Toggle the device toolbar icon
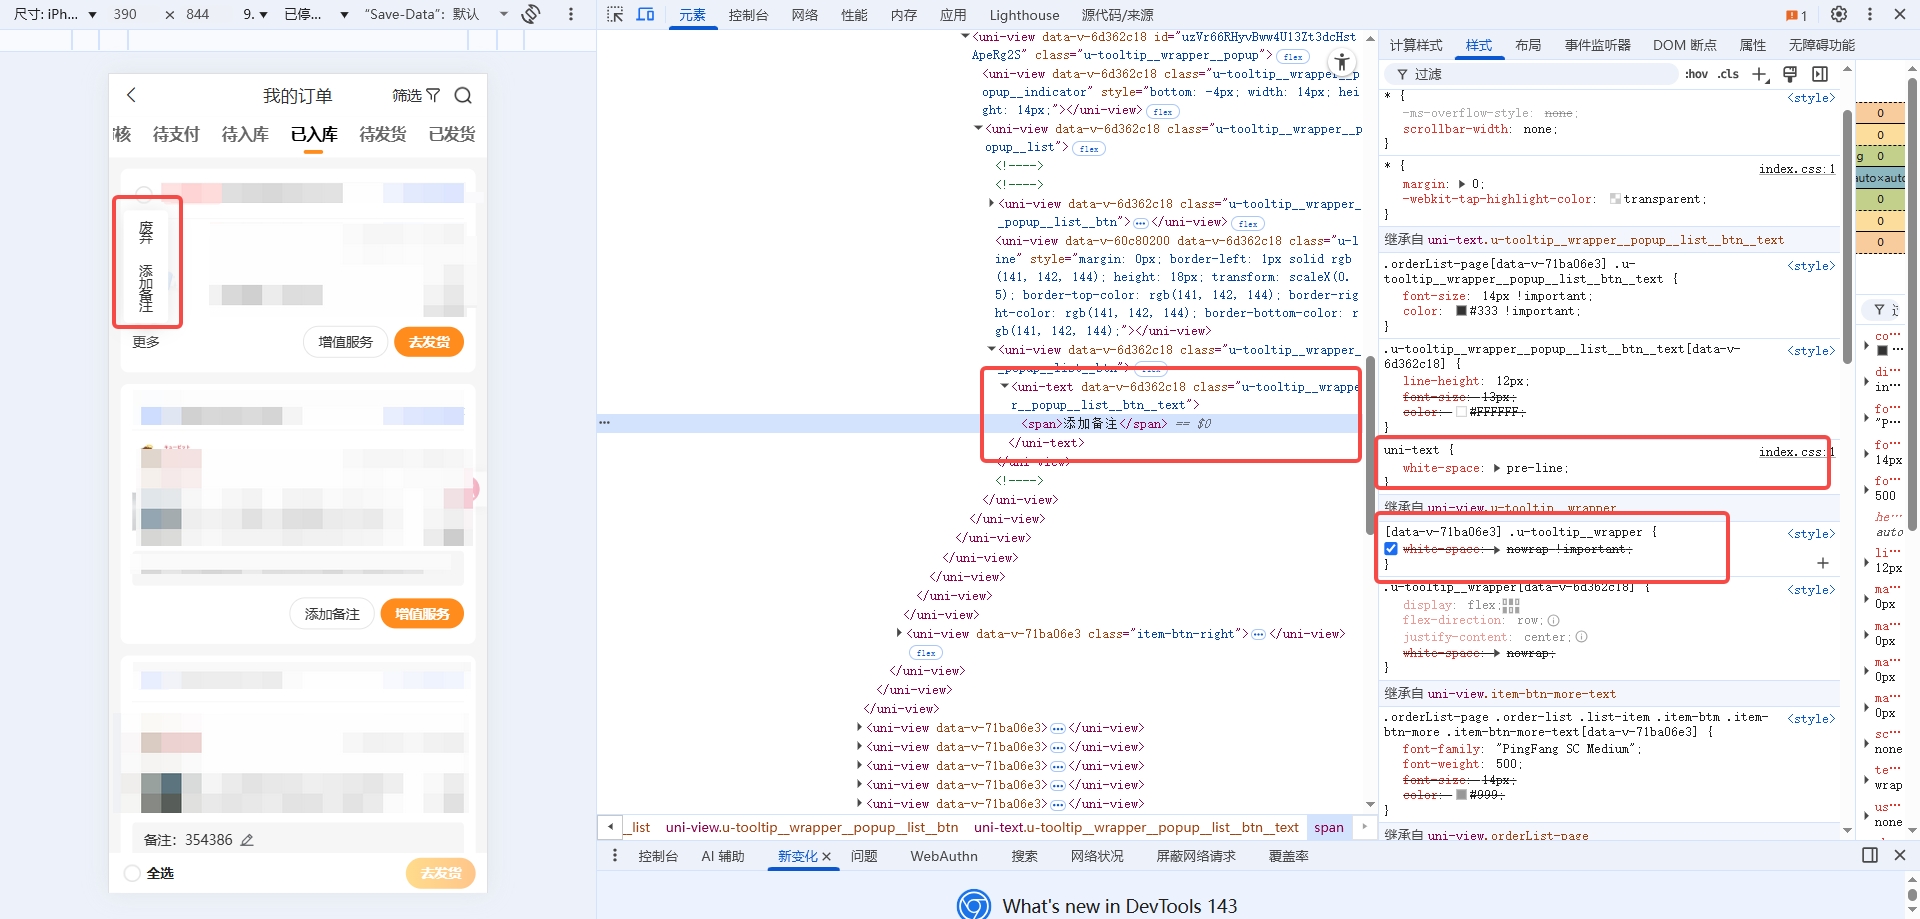1920x919 pixels. click(x=646, y=14)
